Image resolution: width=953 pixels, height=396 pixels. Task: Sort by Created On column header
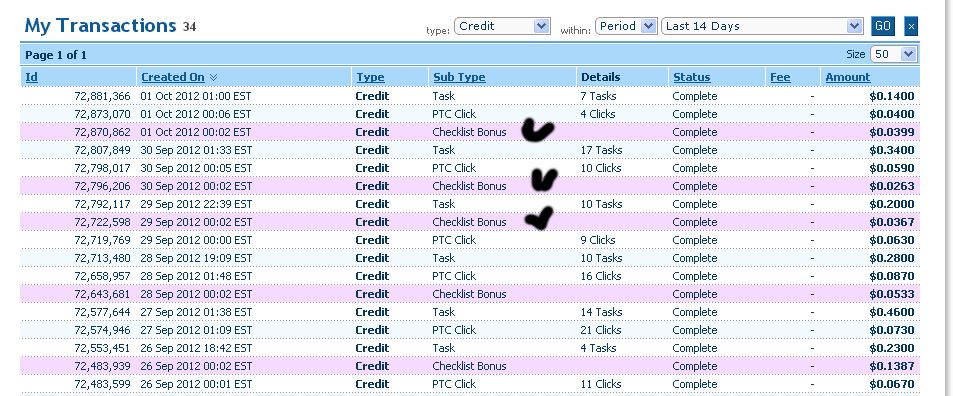click(x=173, y=77)
